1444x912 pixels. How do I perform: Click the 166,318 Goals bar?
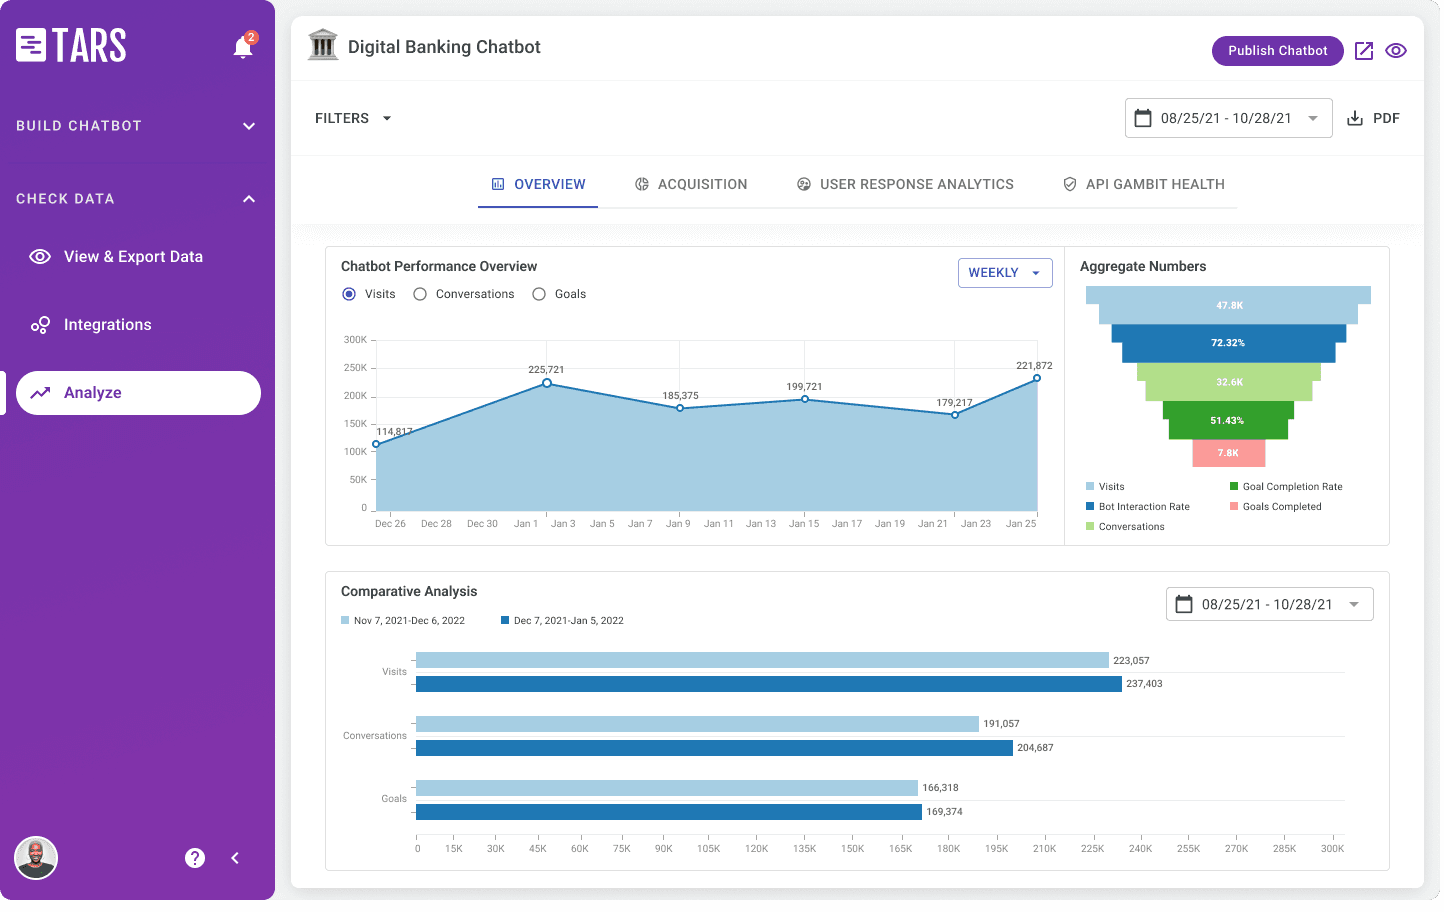click(669, 790)
